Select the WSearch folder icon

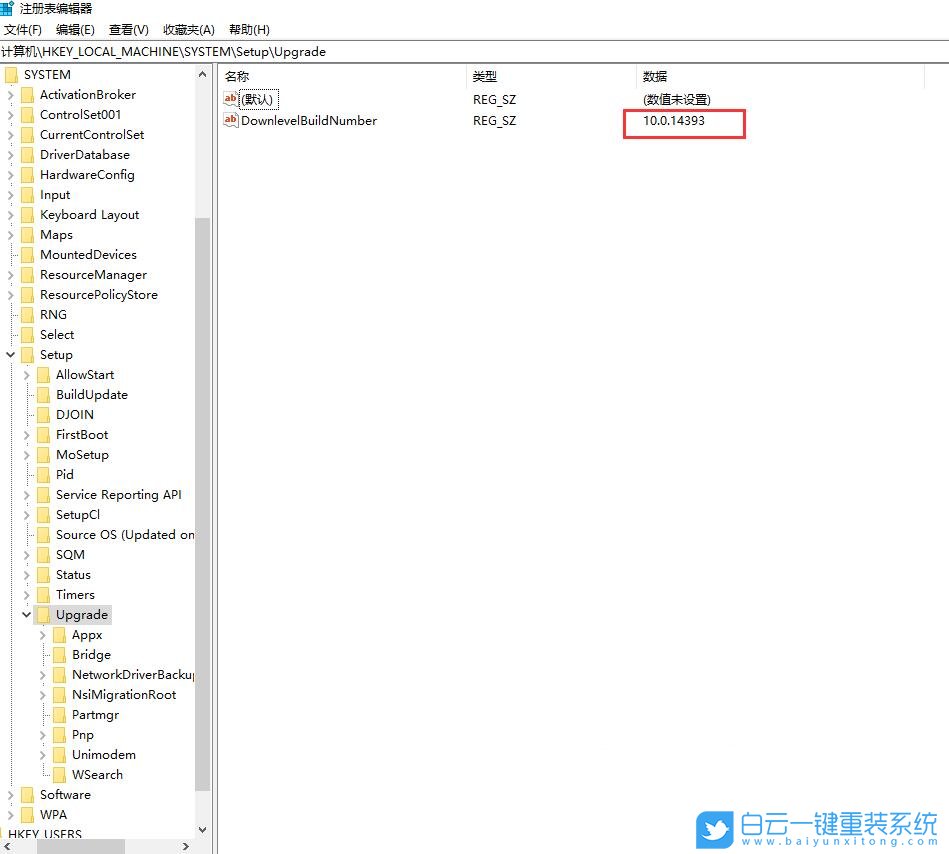click(x=58, y=774)
